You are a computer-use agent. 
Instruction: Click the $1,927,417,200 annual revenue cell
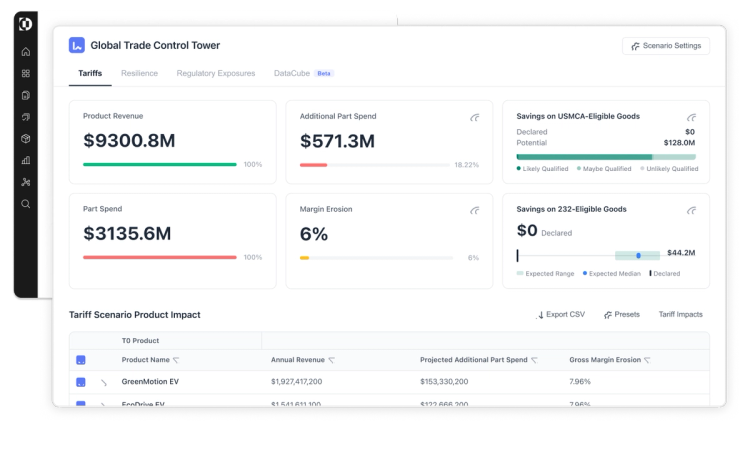pyautogui.click(x=297, y=382)
